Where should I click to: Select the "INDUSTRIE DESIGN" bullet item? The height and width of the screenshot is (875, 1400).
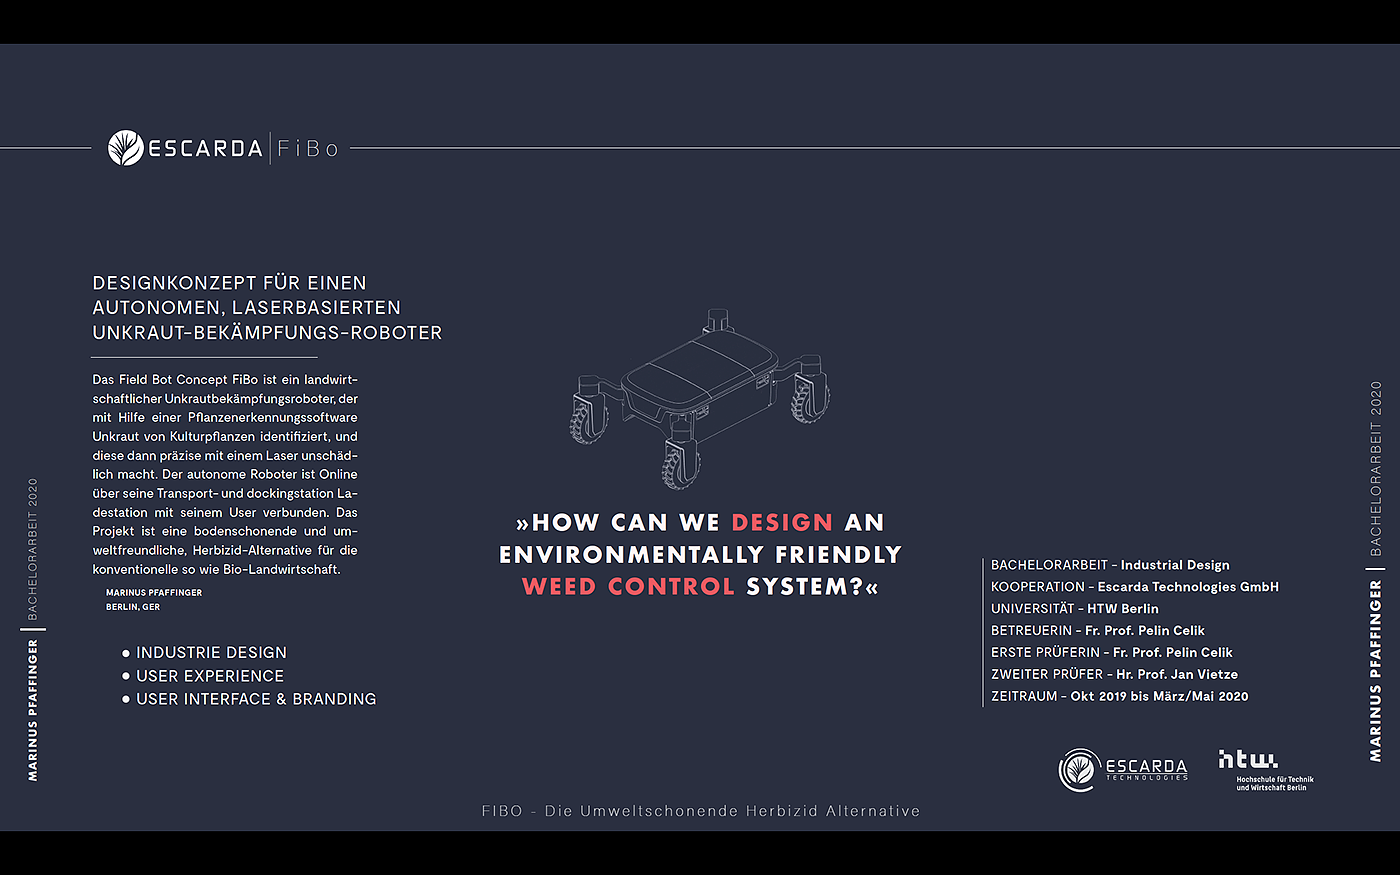point(204,653)
